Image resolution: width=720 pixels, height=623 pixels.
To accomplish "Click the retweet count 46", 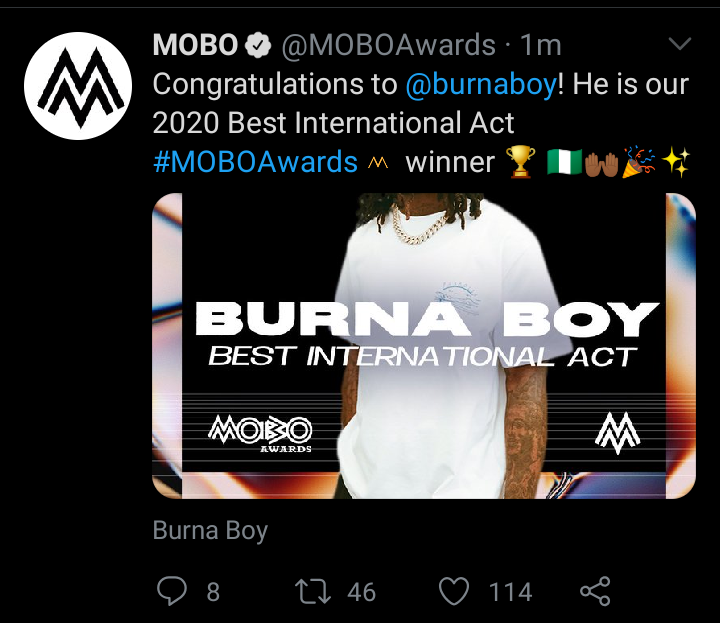I will click(362, 592).
